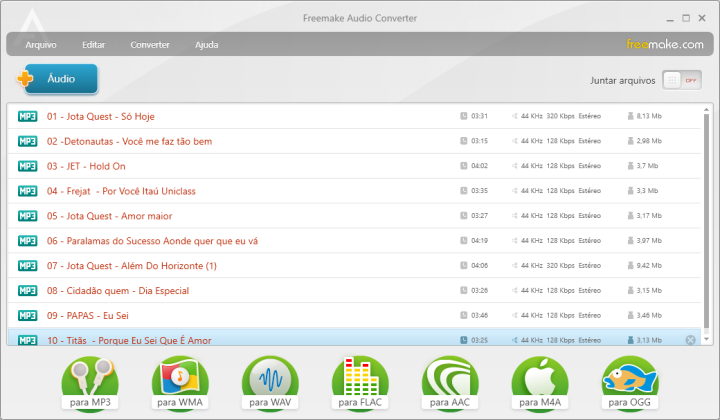720x420 pixels.
Task: Choose the para AAC conversion icon
Action: 450,383
